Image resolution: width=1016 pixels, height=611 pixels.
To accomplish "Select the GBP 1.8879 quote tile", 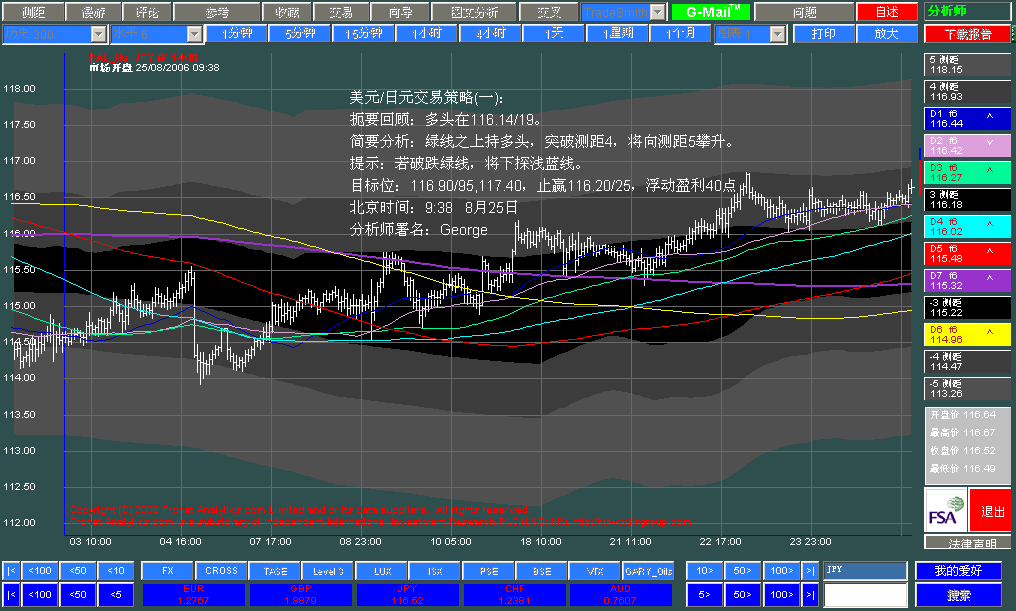I will pyautogui.click(x=301, y=595).
